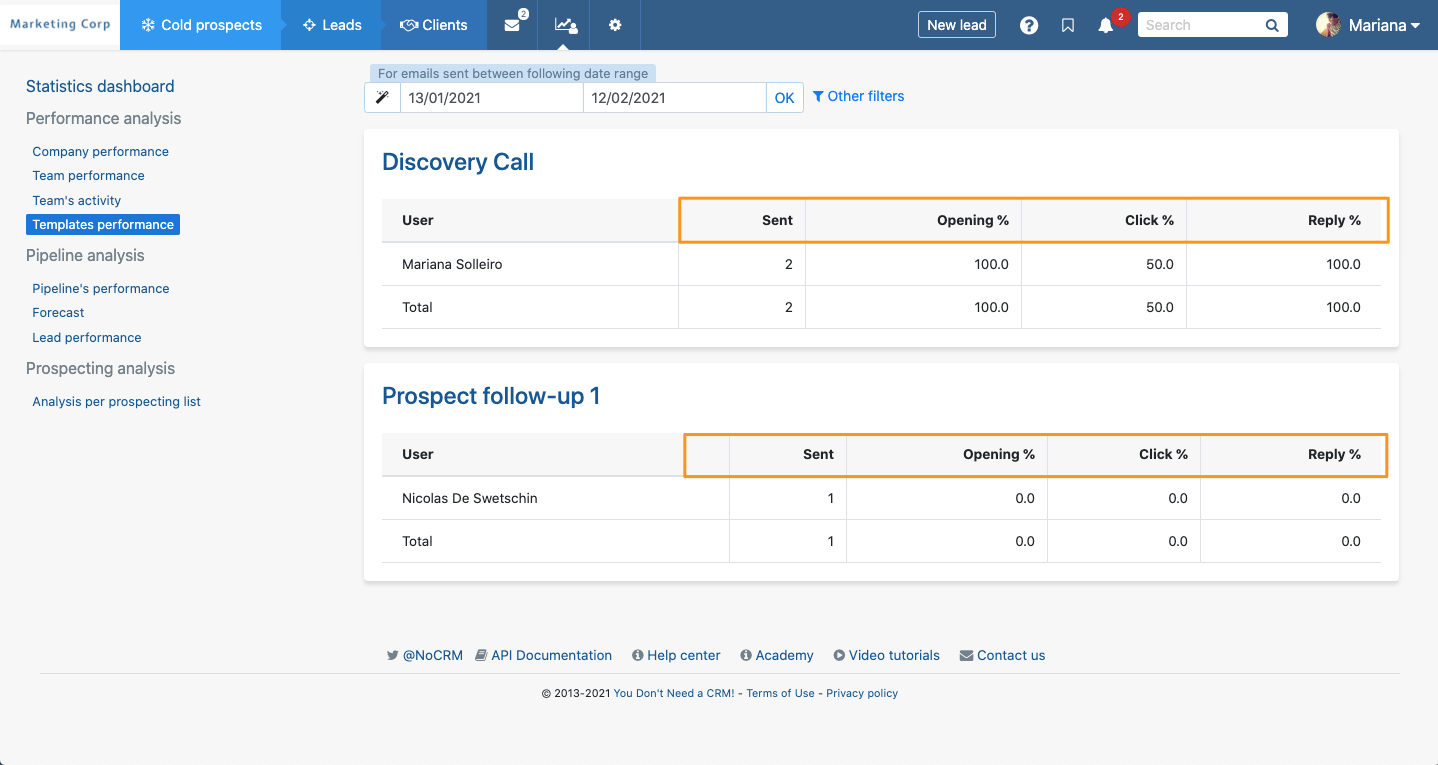The image size is (1438, 765).
Task: Switch to the Leads tab
Action: point(332,25)
